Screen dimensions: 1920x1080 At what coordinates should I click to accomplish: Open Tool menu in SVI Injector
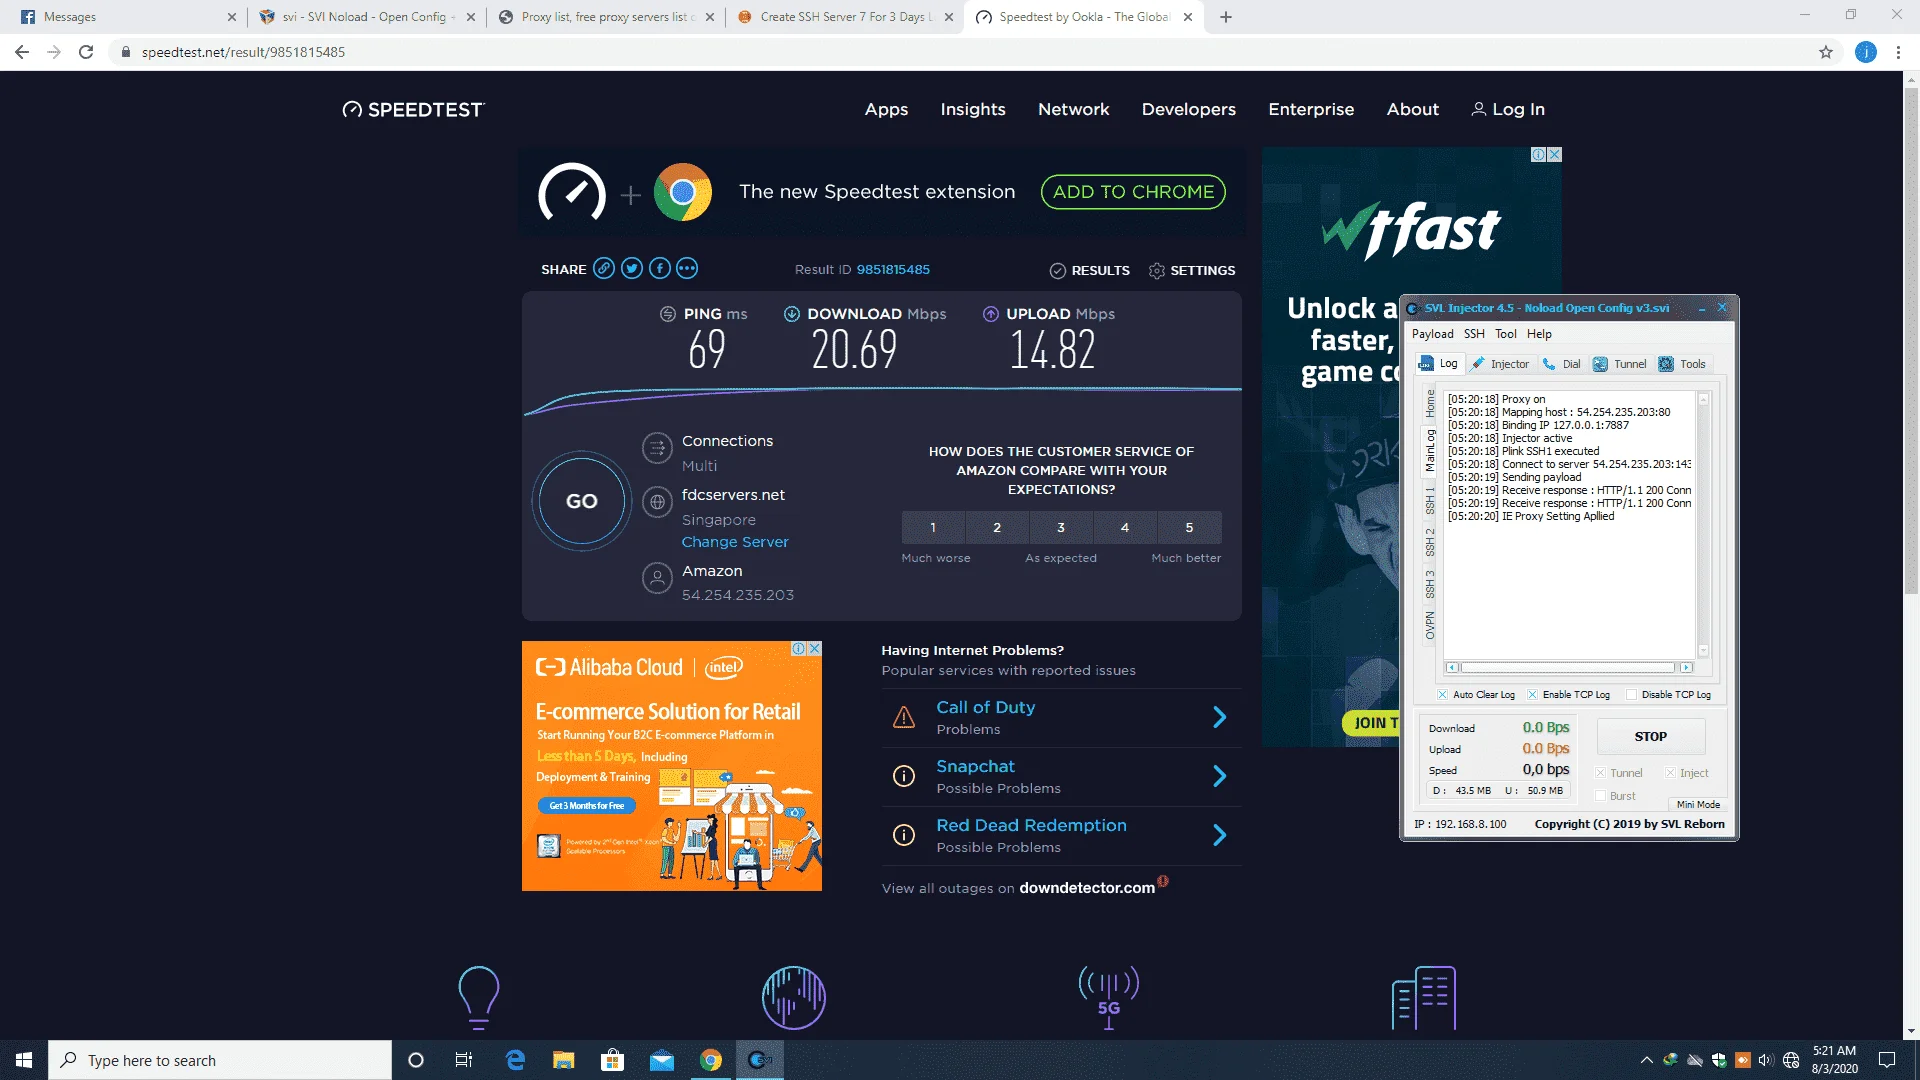point(1505,334)
